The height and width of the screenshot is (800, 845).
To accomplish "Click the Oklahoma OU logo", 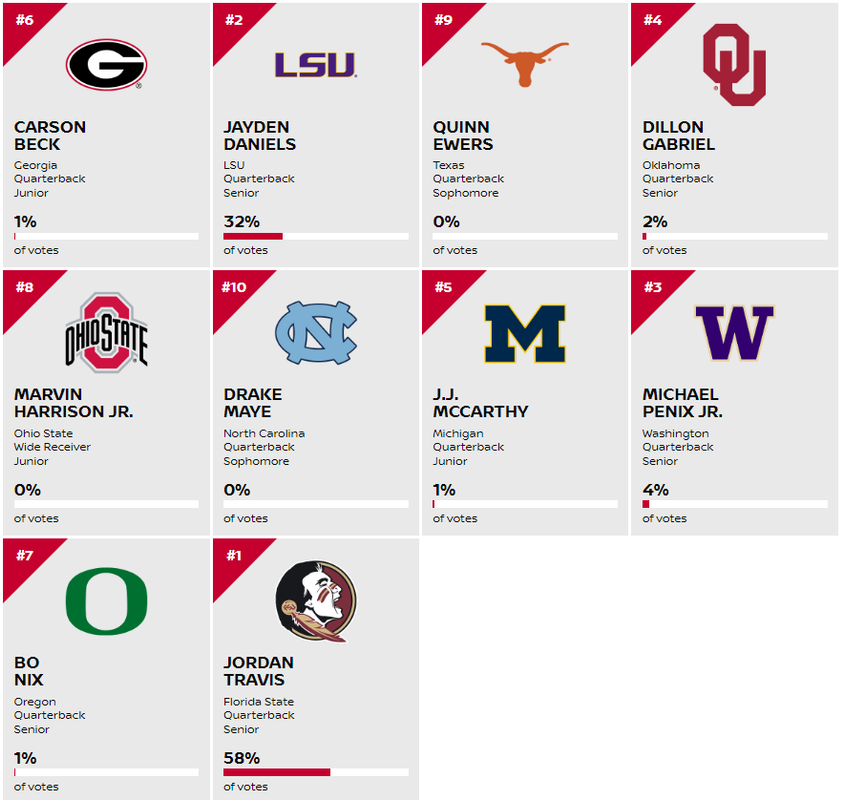I will click(734, 65).
